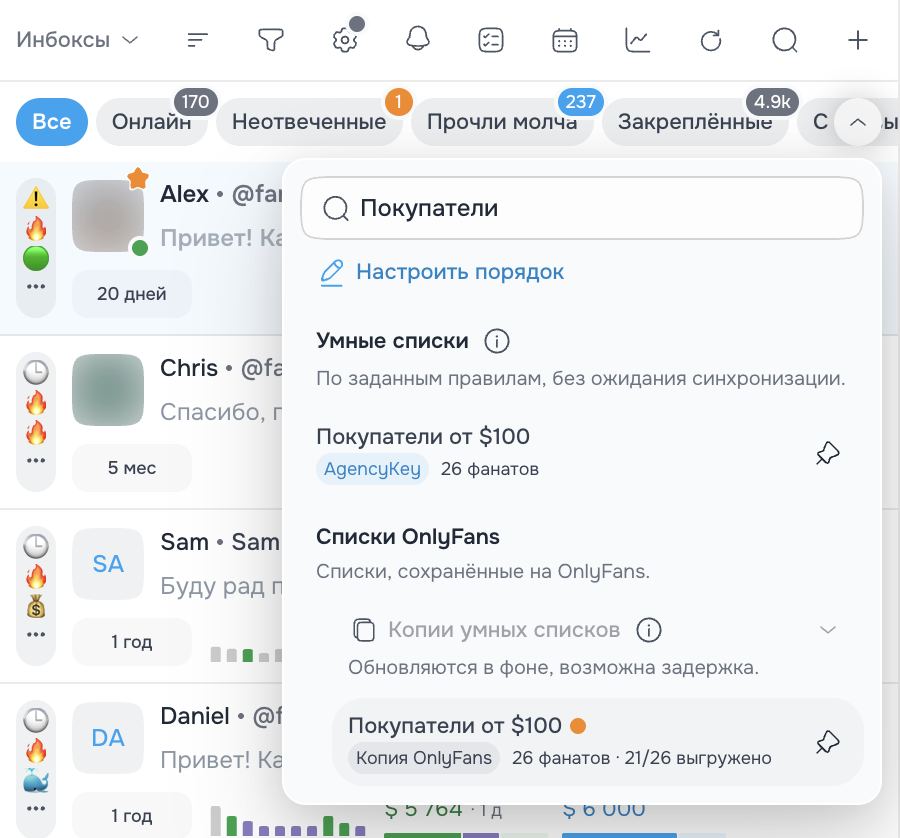Collapse the Копии умных списков section
900x838 pixels.
828,630
